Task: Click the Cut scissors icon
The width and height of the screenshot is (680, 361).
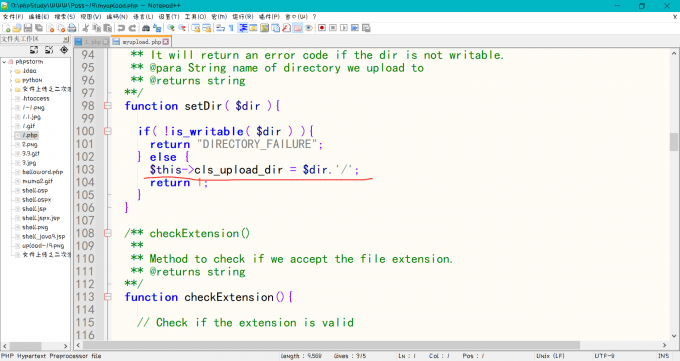Action: pyautogui.click(x=85, y=28)
